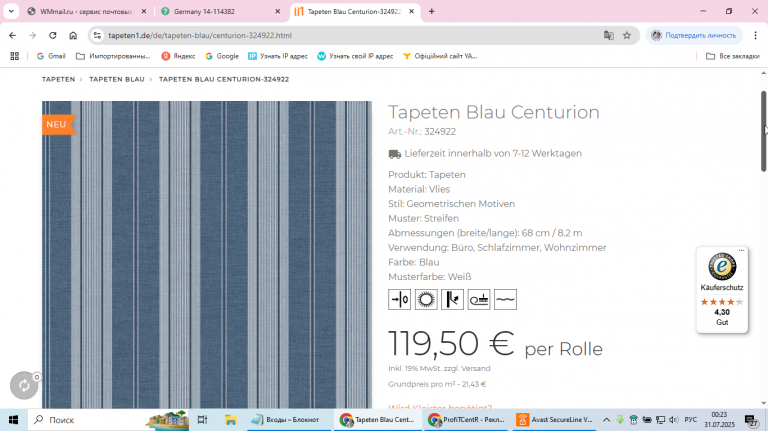The height and width of the screenshot is (431, 768).
Task: Click the straight match pattern symbol icon
Action: click(x=399, y=299)
